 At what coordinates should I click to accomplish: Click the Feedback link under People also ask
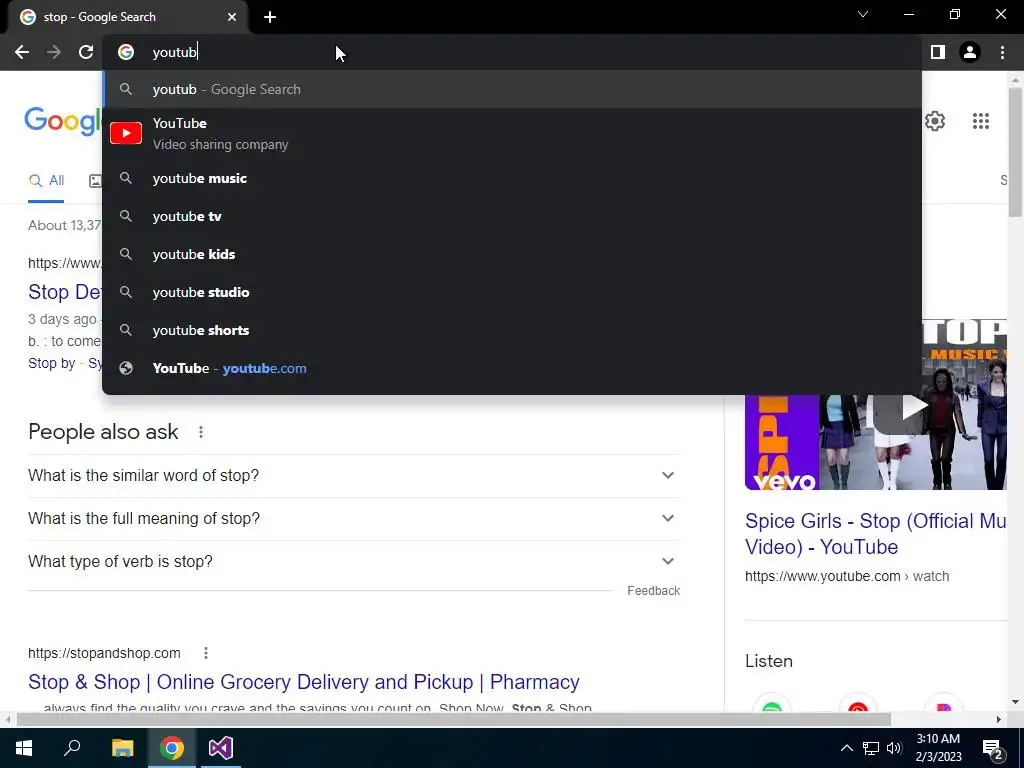pyautogui.click(x=654, y=591)
